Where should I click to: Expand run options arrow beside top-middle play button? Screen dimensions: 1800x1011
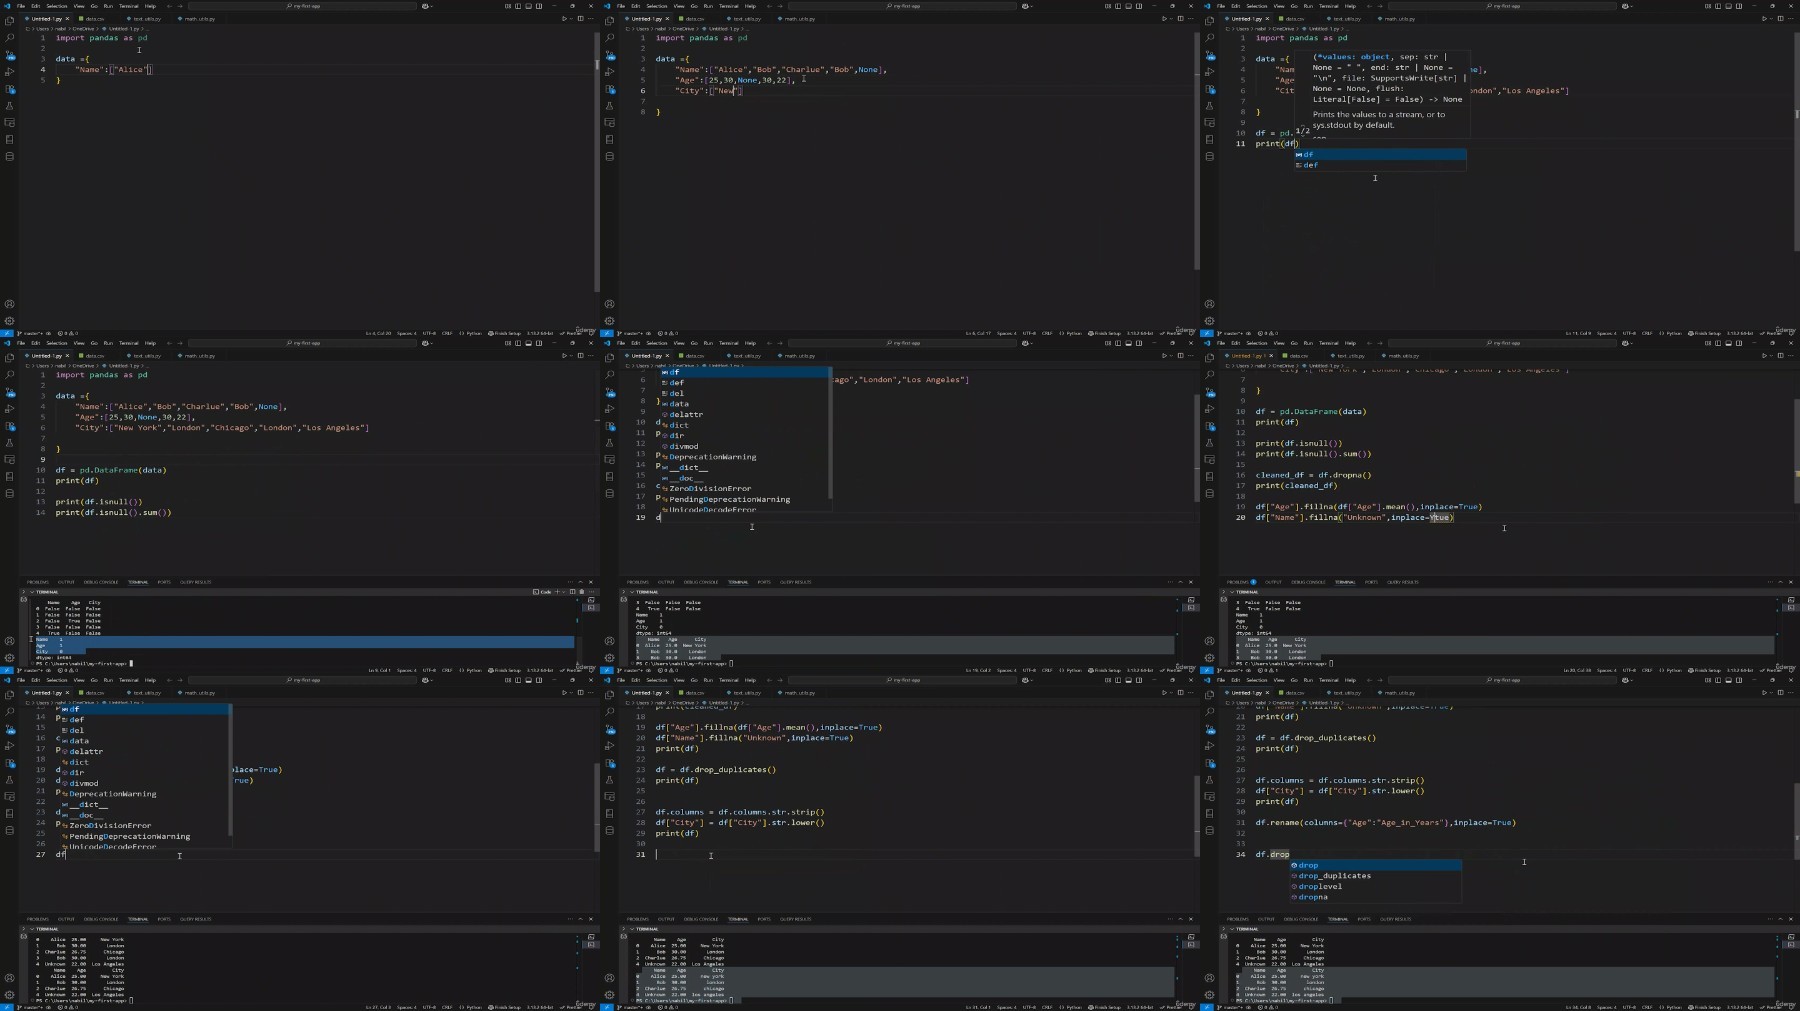(x=1171, y=18)
